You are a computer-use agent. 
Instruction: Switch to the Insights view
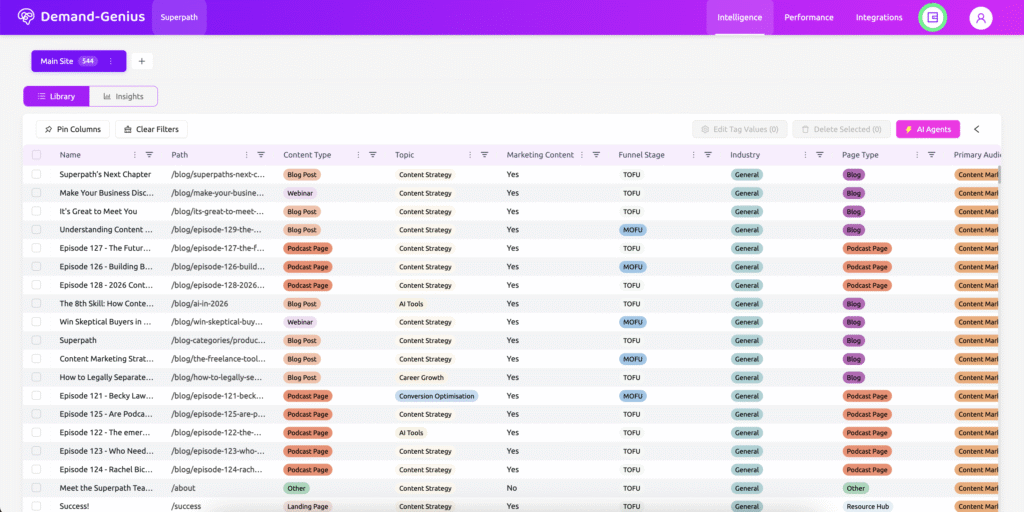click(x=124, y=97)
